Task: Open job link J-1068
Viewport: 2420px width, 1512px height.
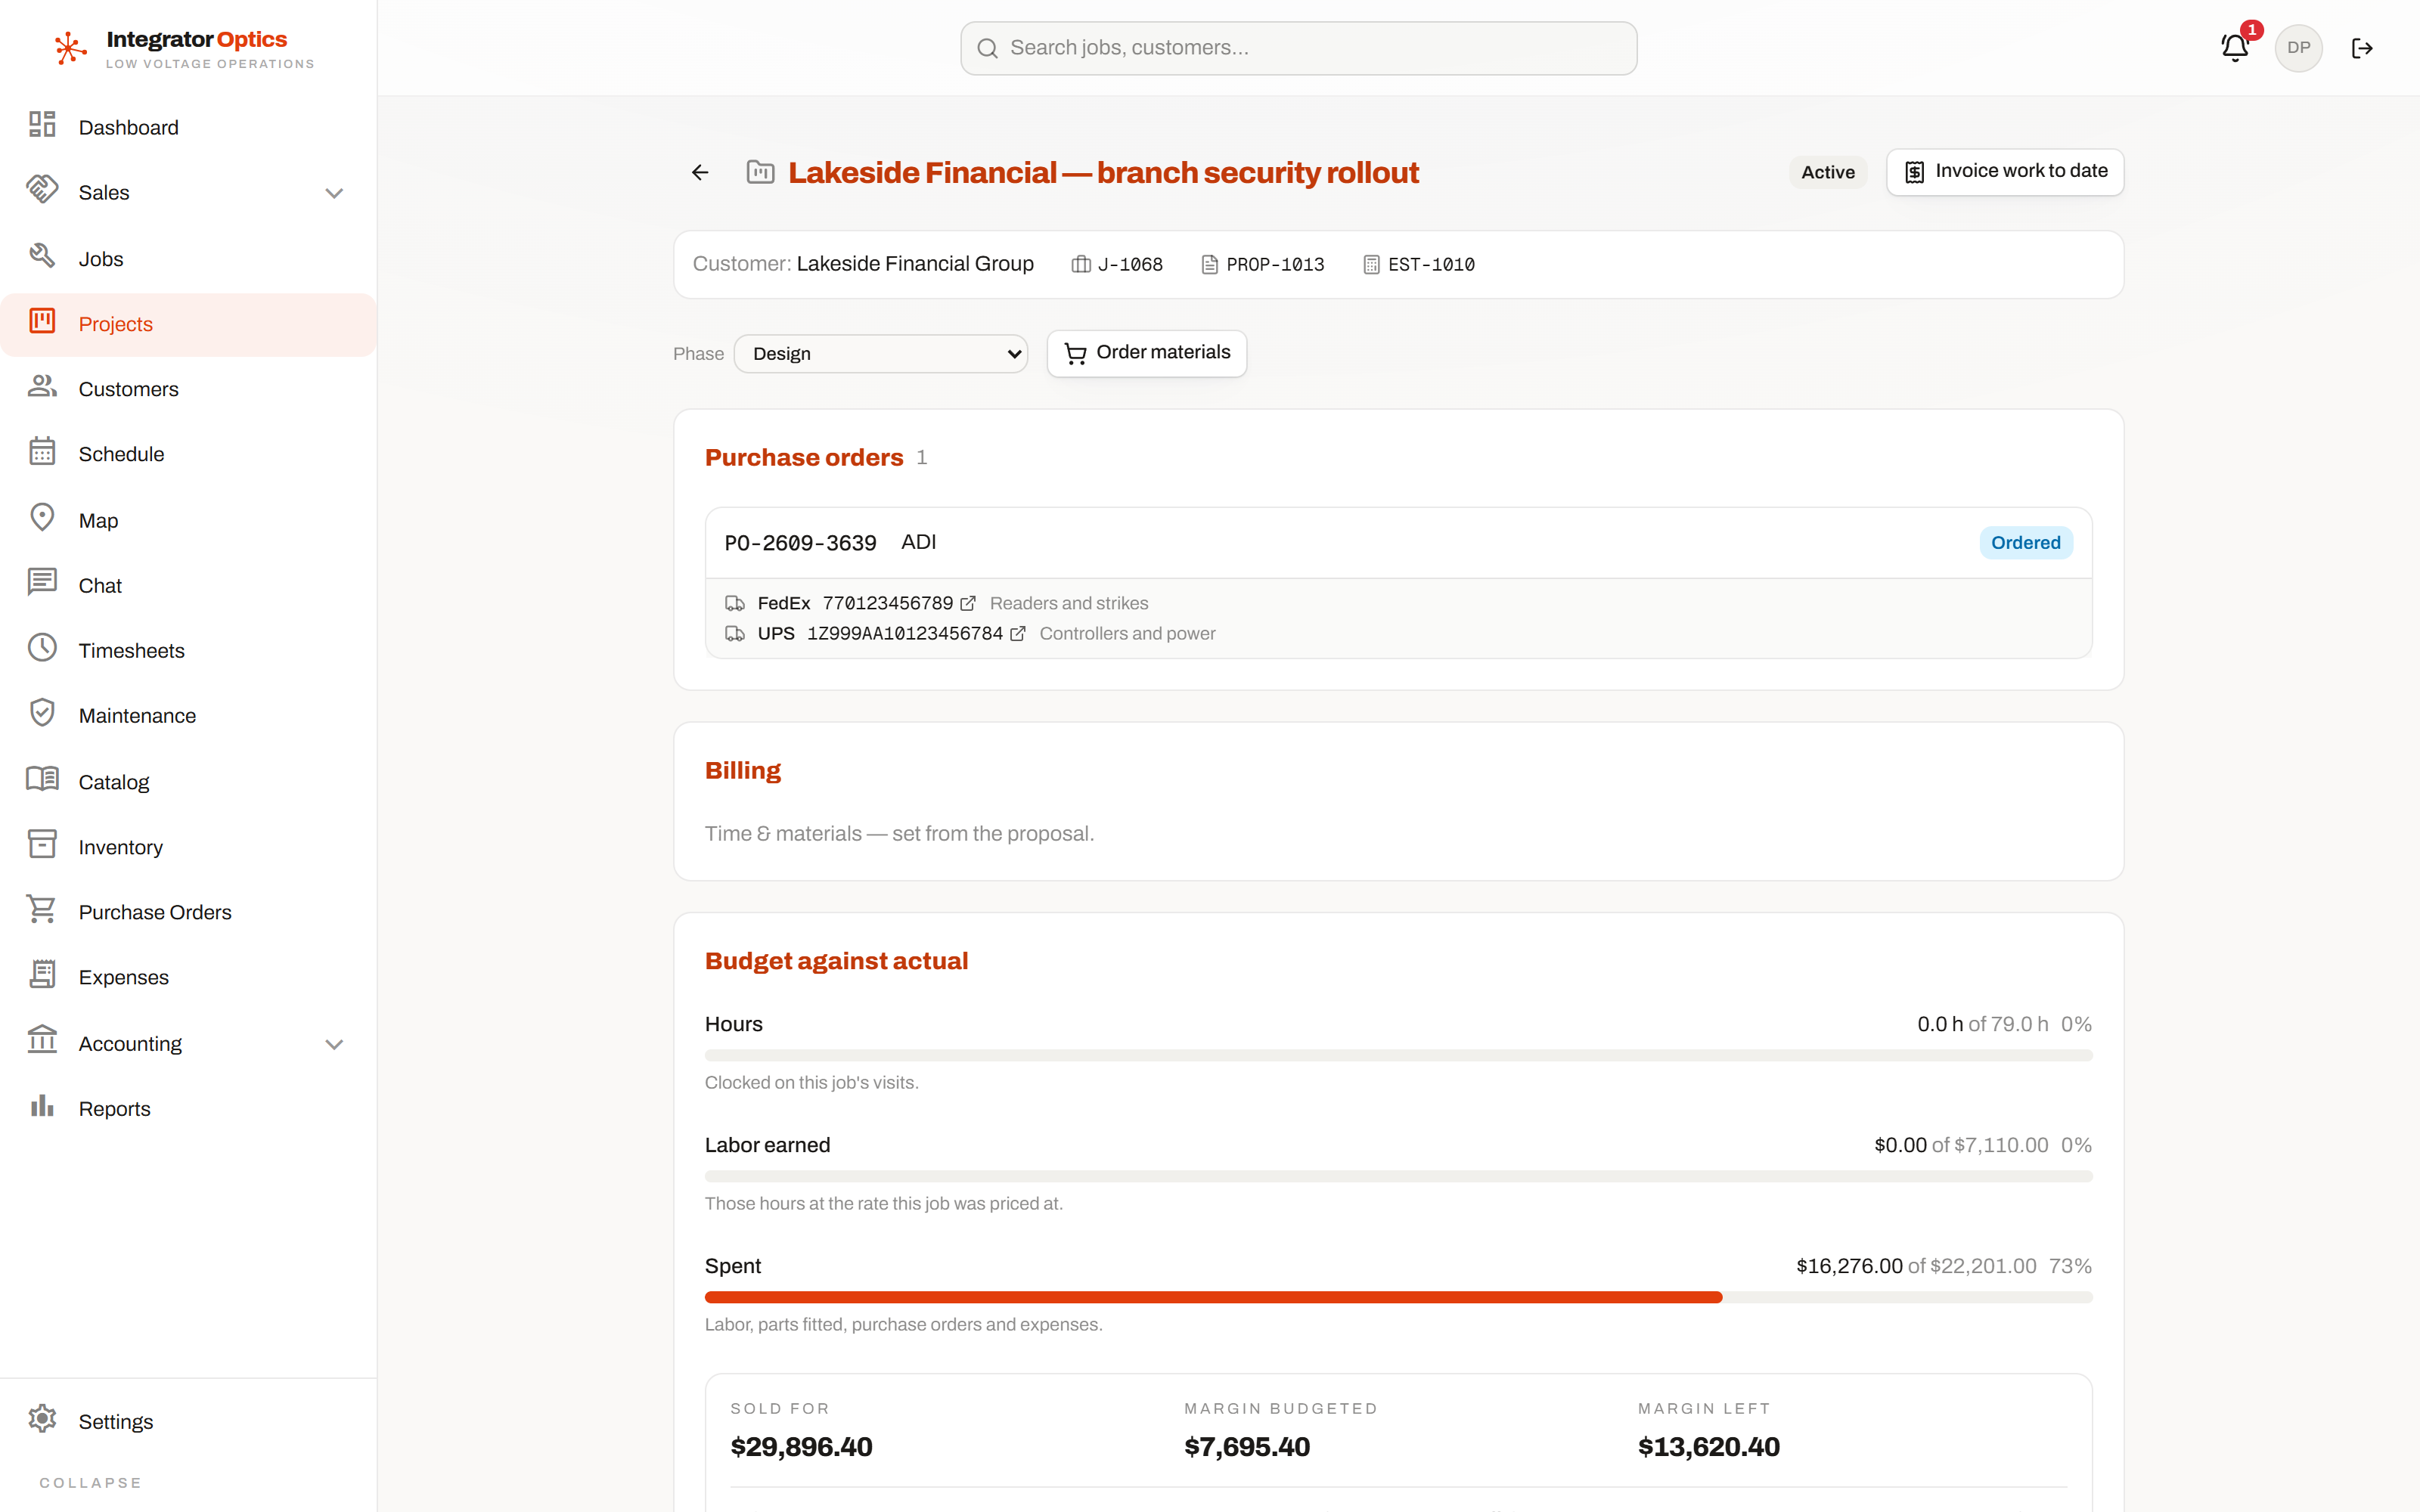Action: (x=1117, y=265)
